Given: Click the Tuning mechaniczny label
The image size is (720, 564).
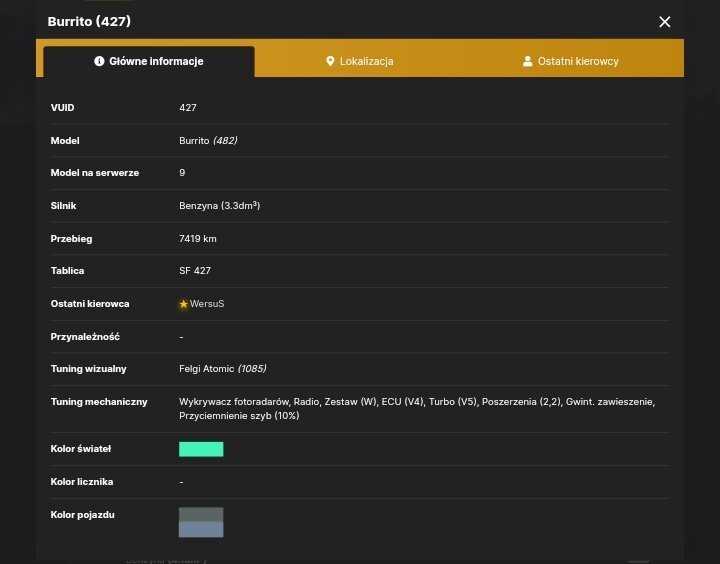Looking at the screenshot, I should click(x=99, y=402).
